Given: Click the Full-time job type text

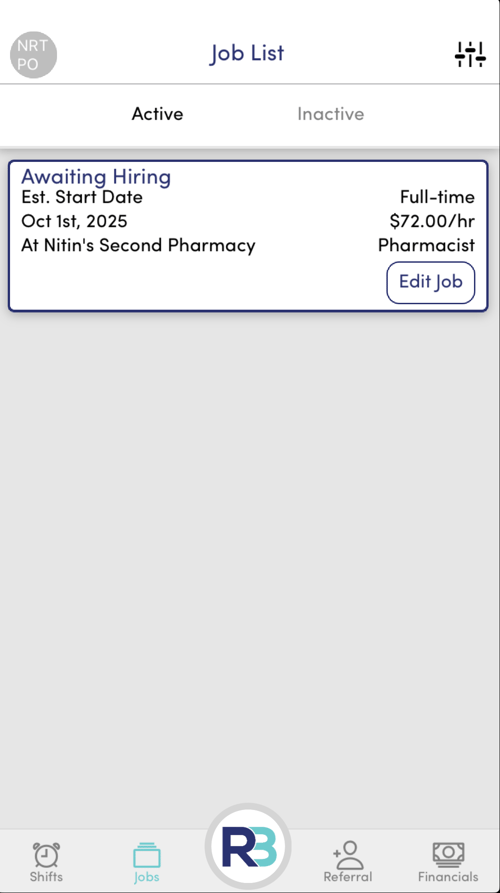Looking at the screenshot, I should point(437,197).
